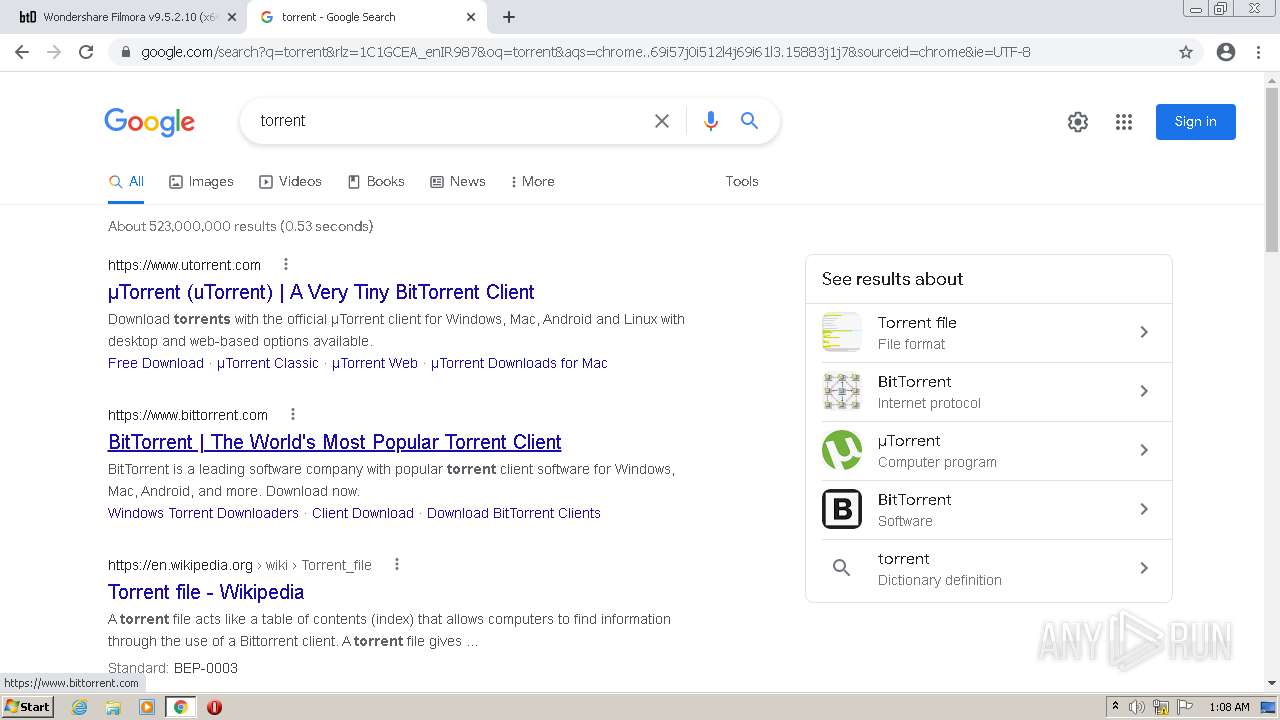Click the volume tray icon
Image resolution: width=1280 pixels, height=720 pixels.
tap(1137, 707)
